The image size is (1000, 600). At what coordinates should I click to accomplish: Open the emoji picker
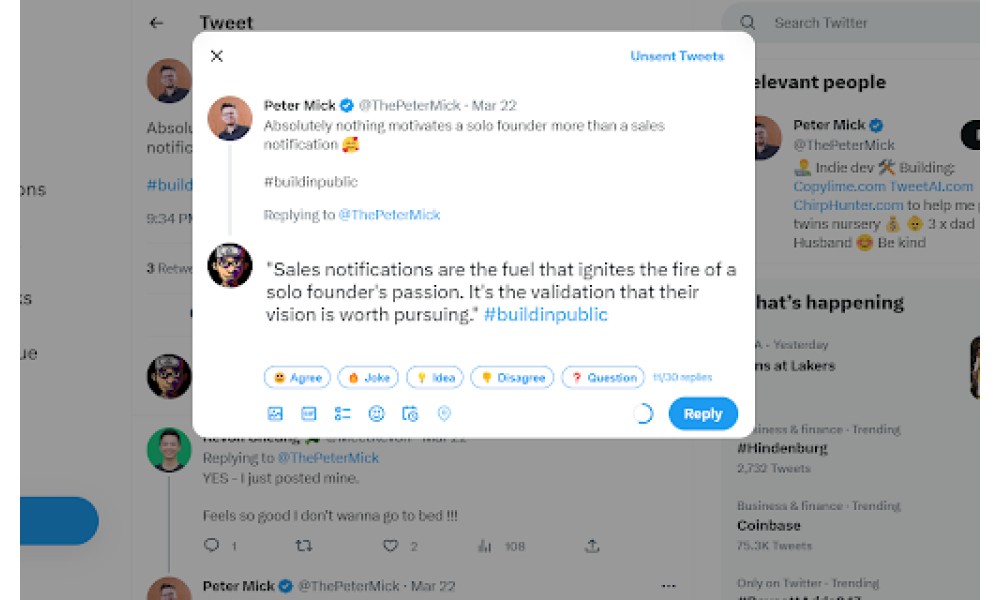376,414
